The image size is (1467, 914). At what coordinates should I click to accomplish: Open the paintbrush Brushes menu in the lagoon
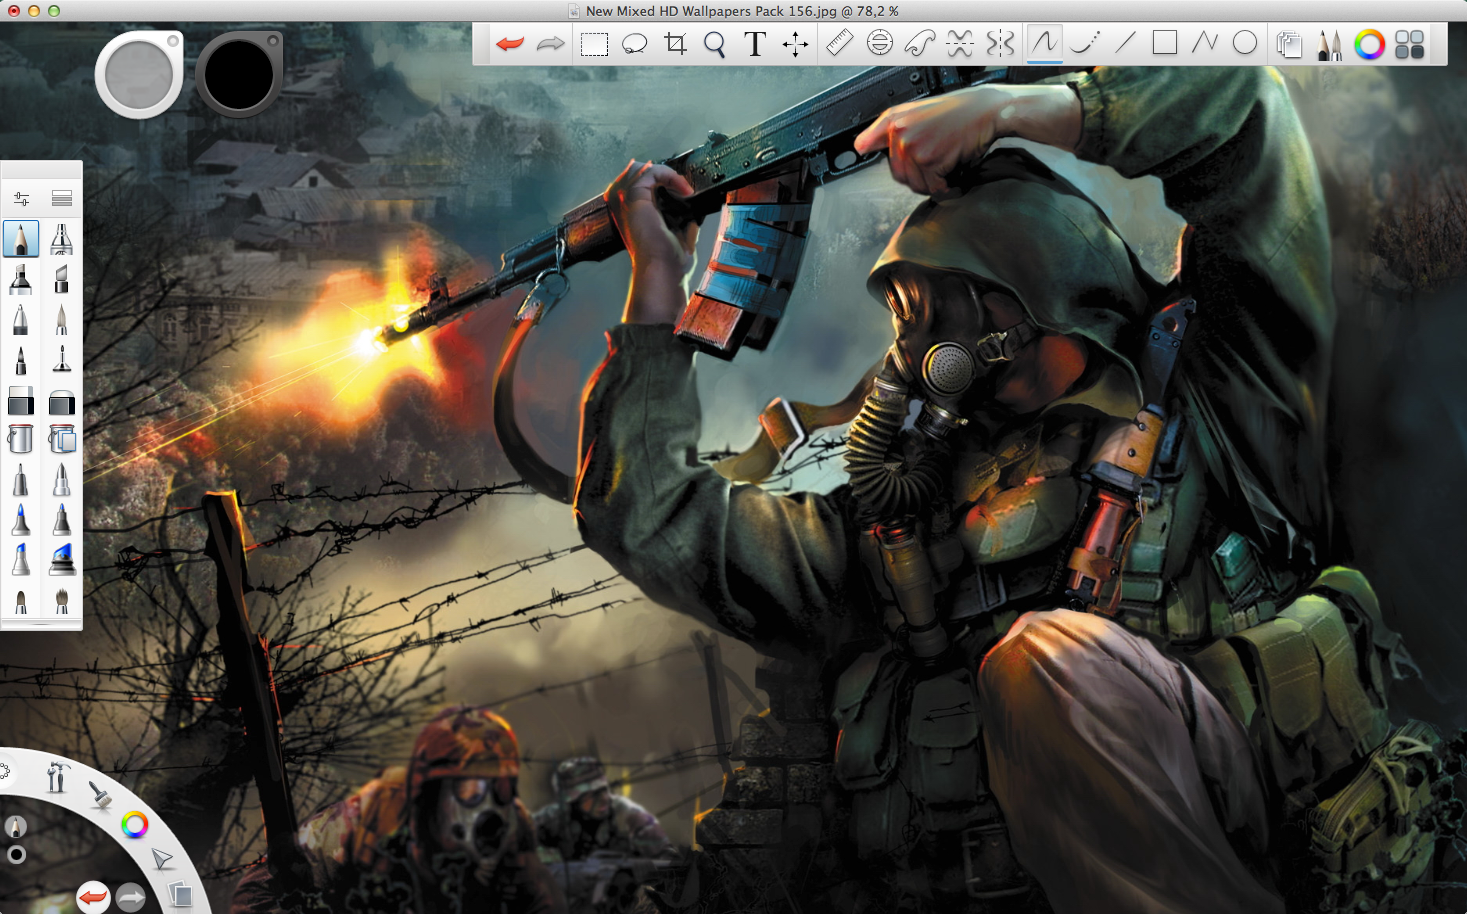point(100,795)
